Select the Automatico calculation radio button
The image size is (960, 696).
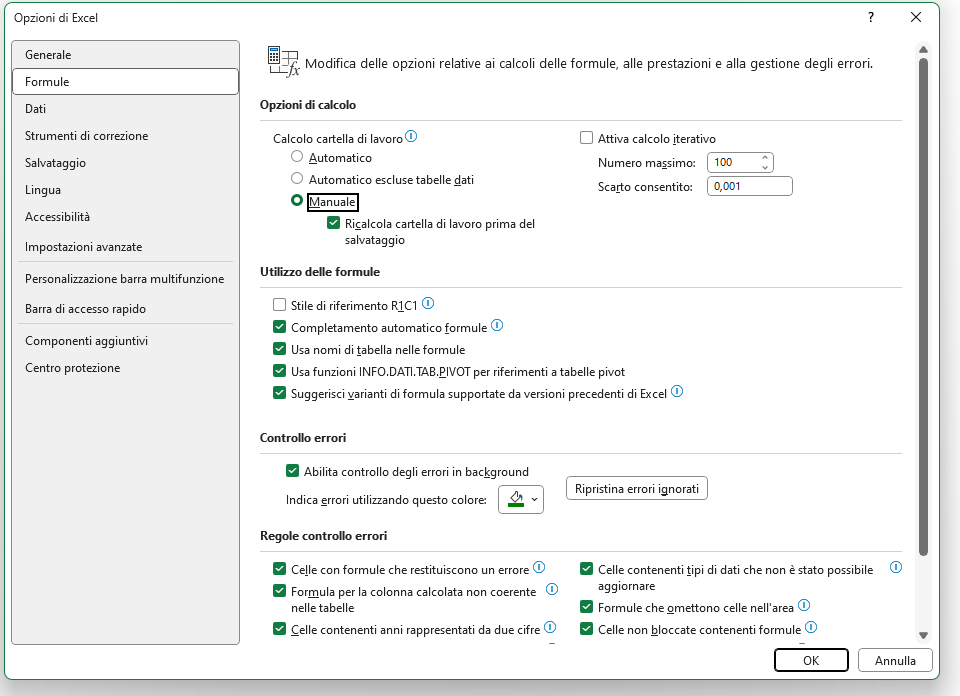pos(297,157)
